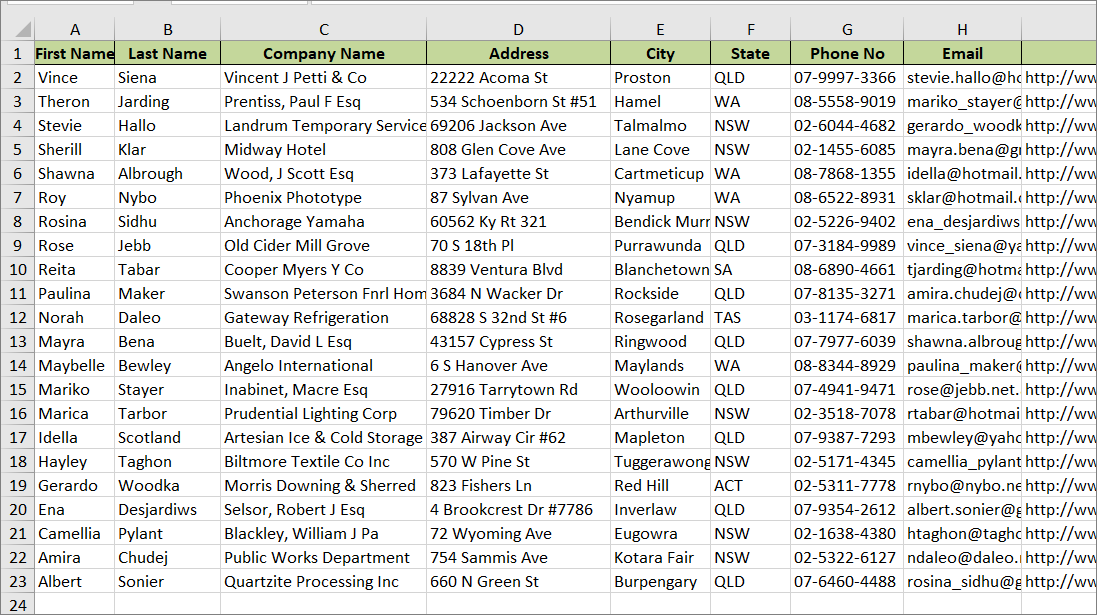Select column D header
This screenshot has width=1097, height=615.
click(x=518, y=29)
